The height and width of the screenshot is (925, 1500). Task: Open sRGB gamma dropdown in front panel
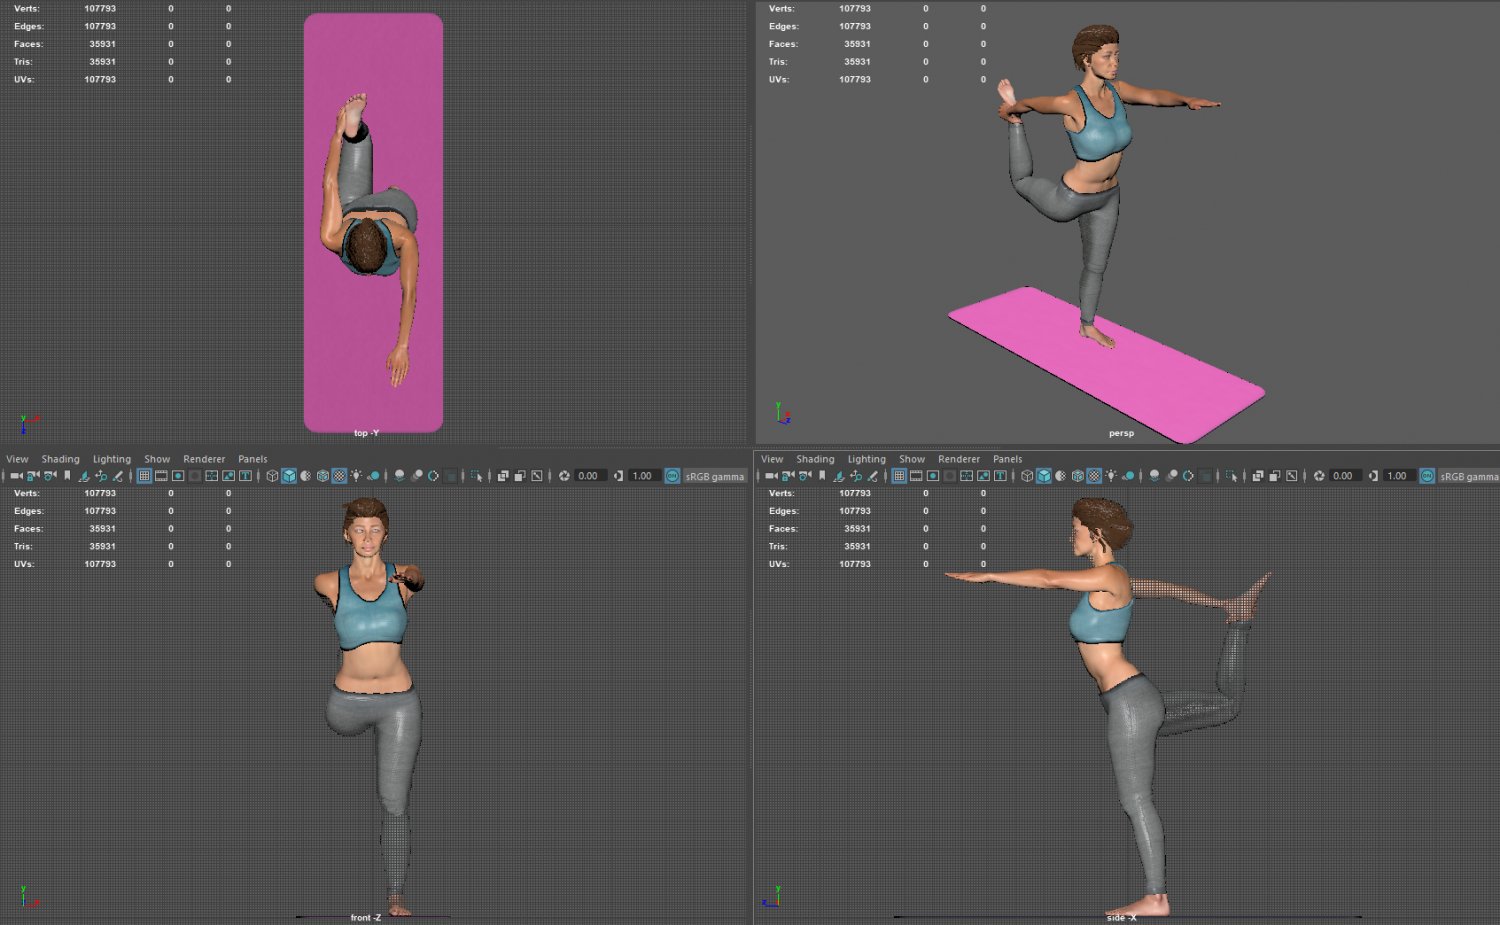(715, 476)
